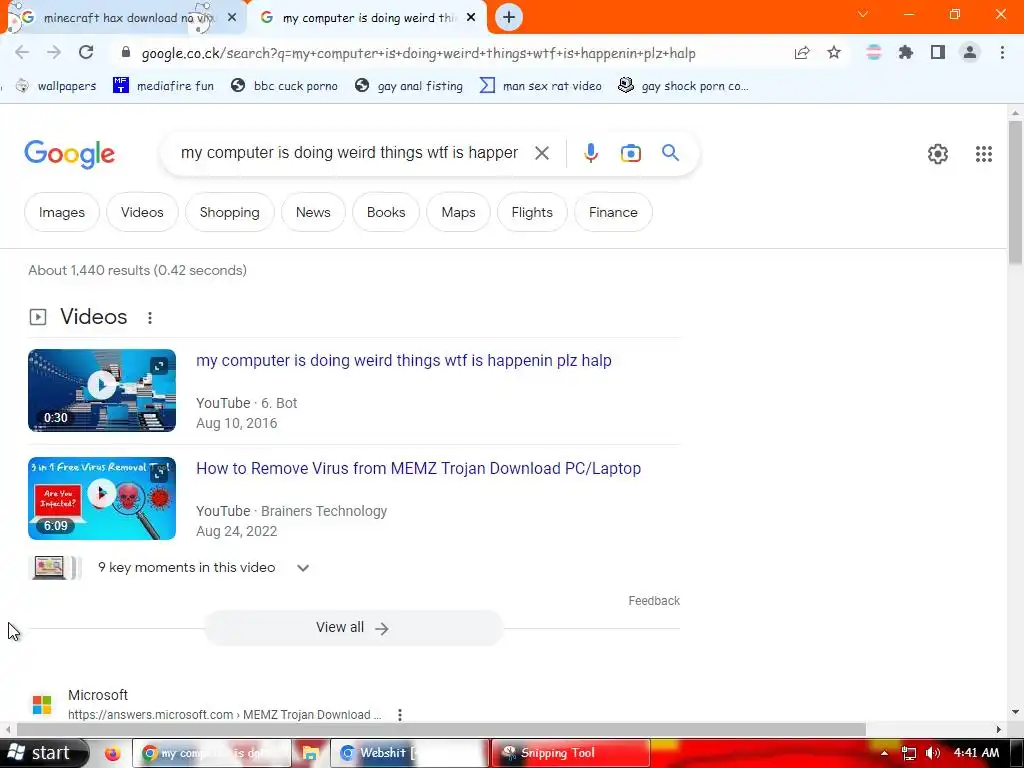The height and width of the screenshot is (768, 1024).
Task: Click the 4:41 AM taskbar clock
Action: click(976, 753)
